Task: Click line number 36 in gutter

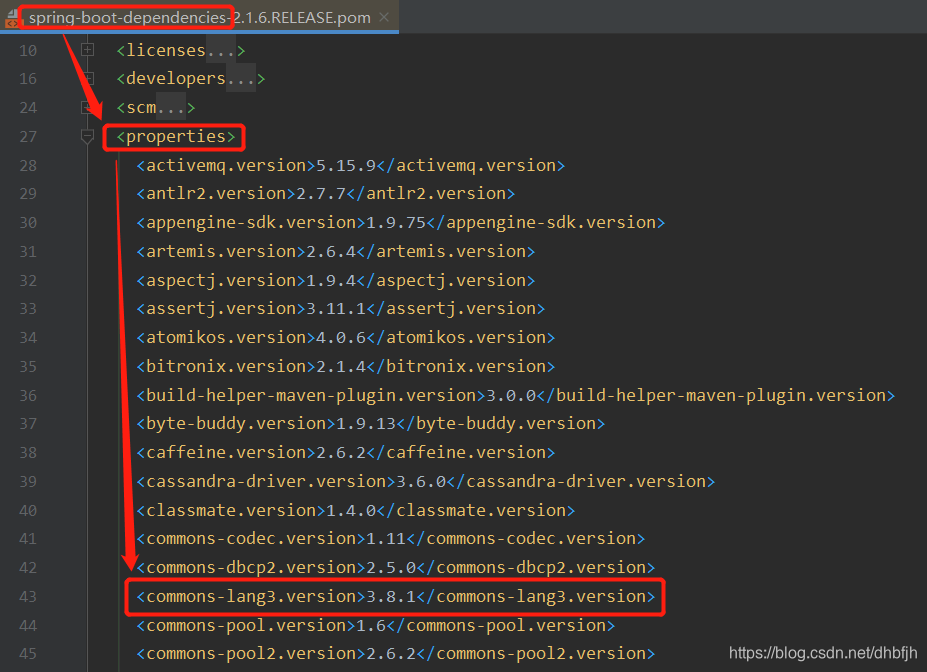Action: coord(28,396)
